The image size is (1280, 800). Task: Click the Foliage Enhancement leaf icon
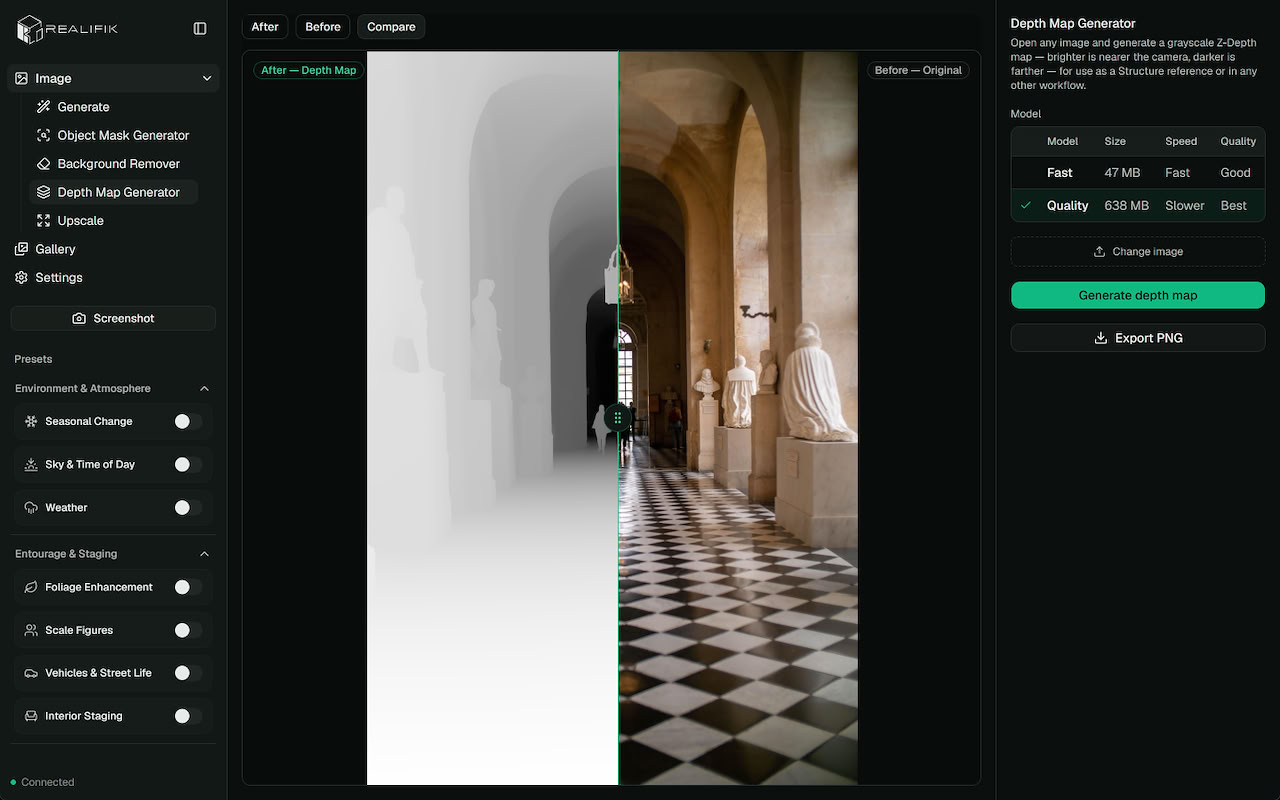31,587
